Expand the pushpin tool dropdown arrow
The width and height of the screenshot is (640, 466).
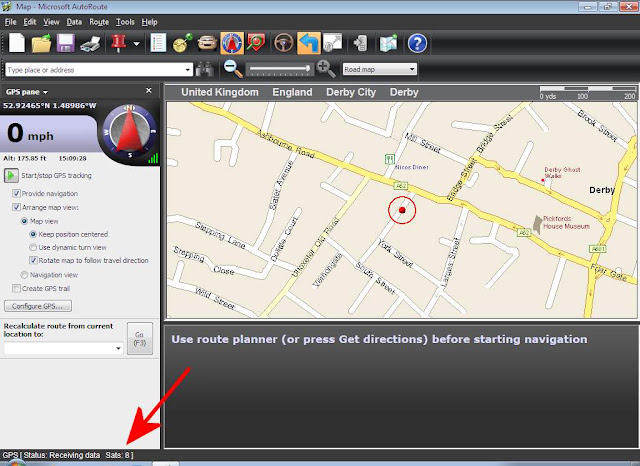(x=137, y=44)
